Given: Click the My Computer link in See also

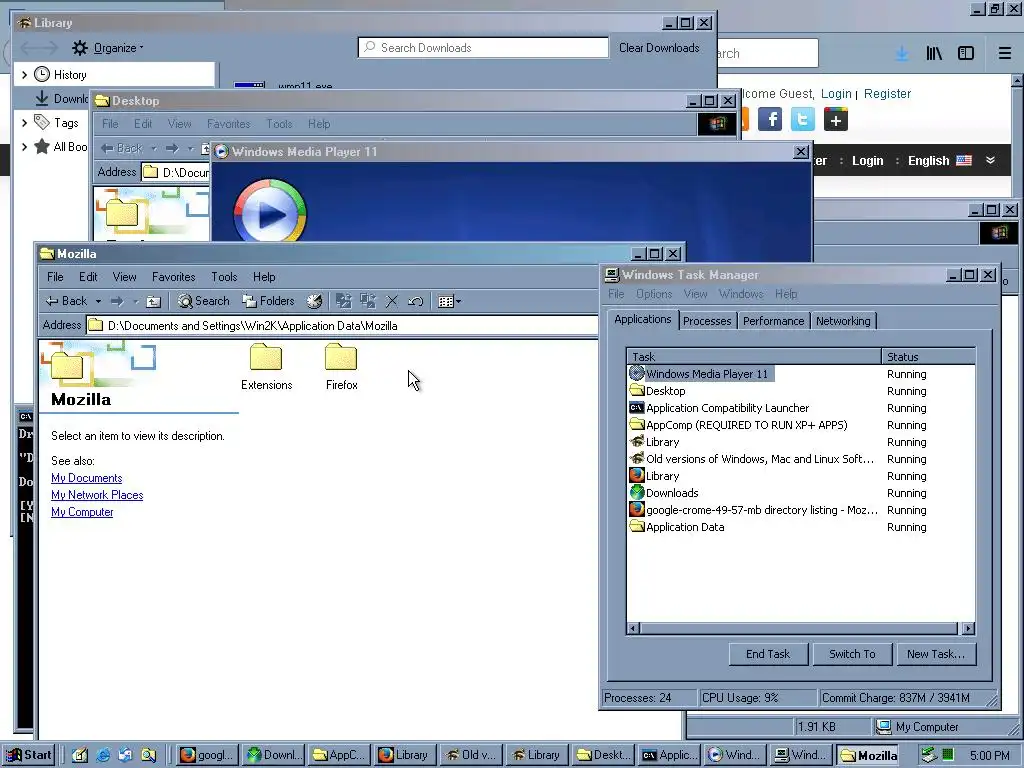Looking at the screenshot, I should tap(82, 512).
